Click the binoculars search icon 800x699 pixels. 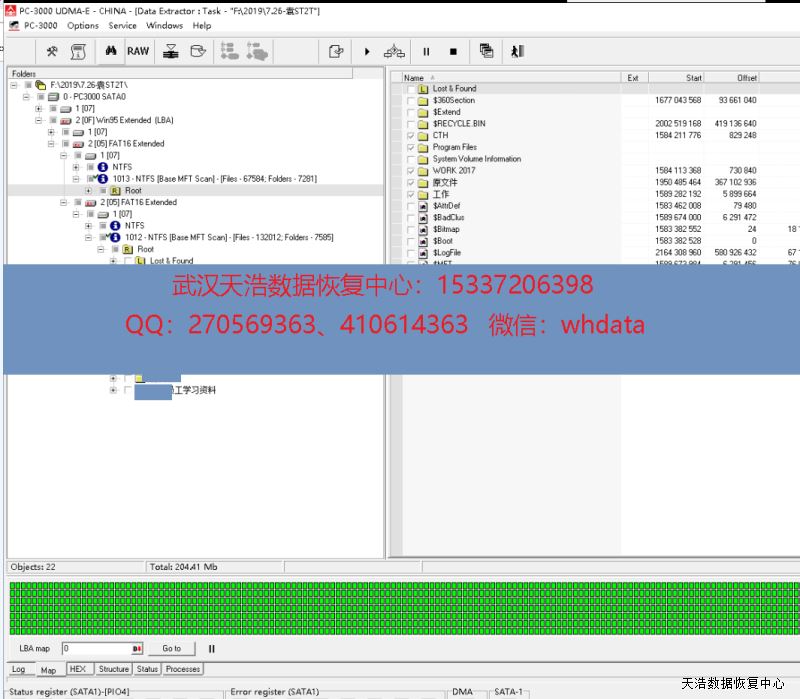tap(111, 51)
